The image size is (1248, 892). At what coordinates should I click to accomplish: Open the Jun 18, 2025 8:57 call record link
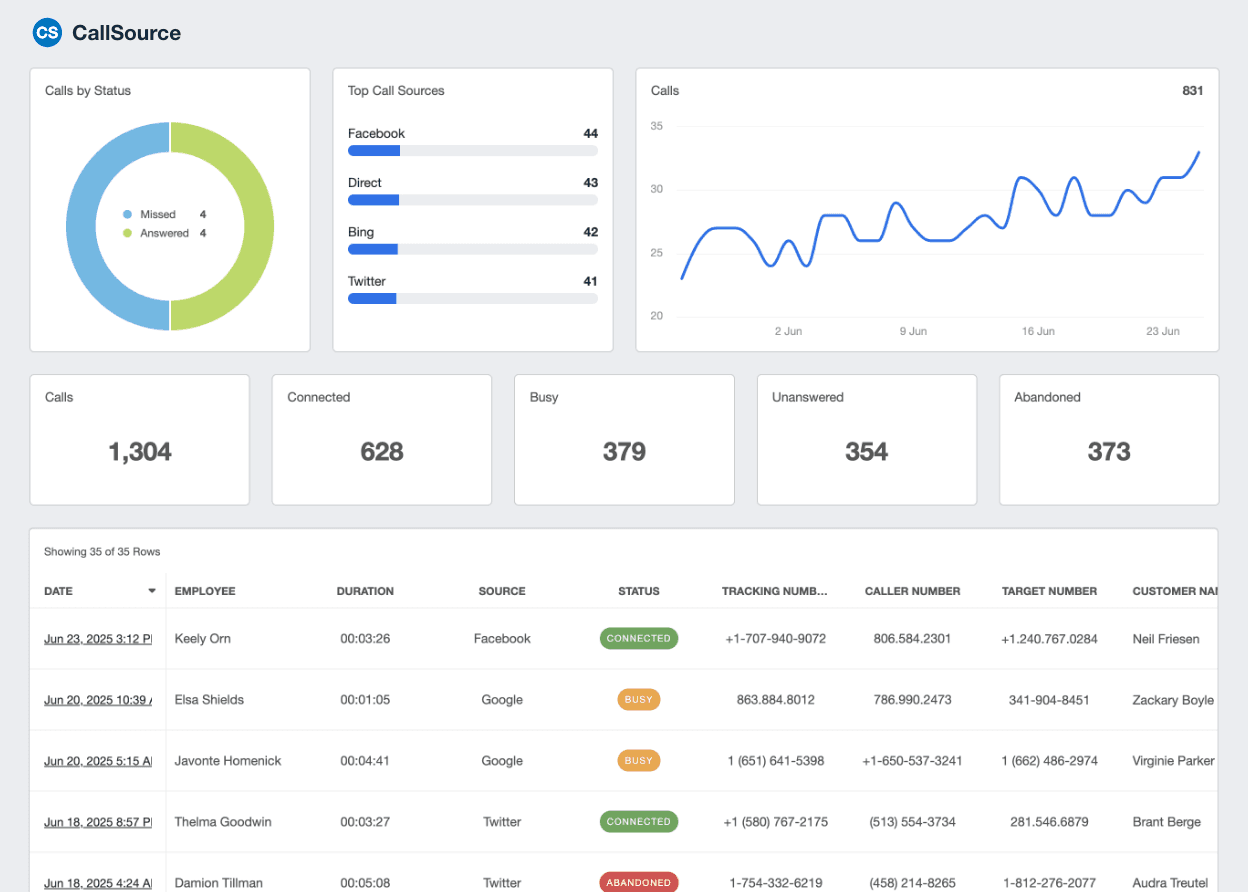pyautogui.click(x=97, y=821)
